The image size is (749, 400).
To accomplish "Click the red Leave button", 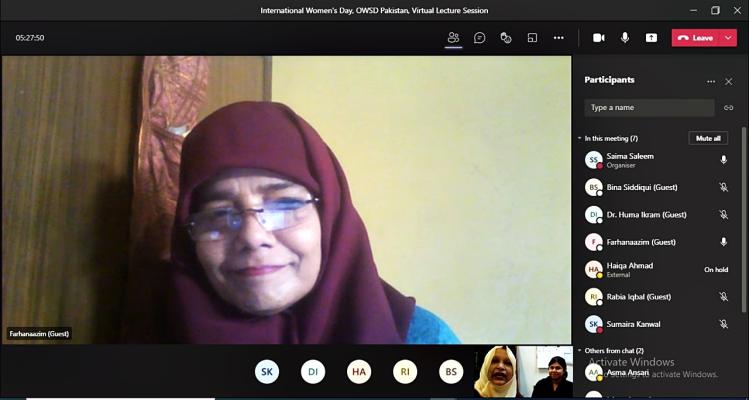I will point(695,38).
